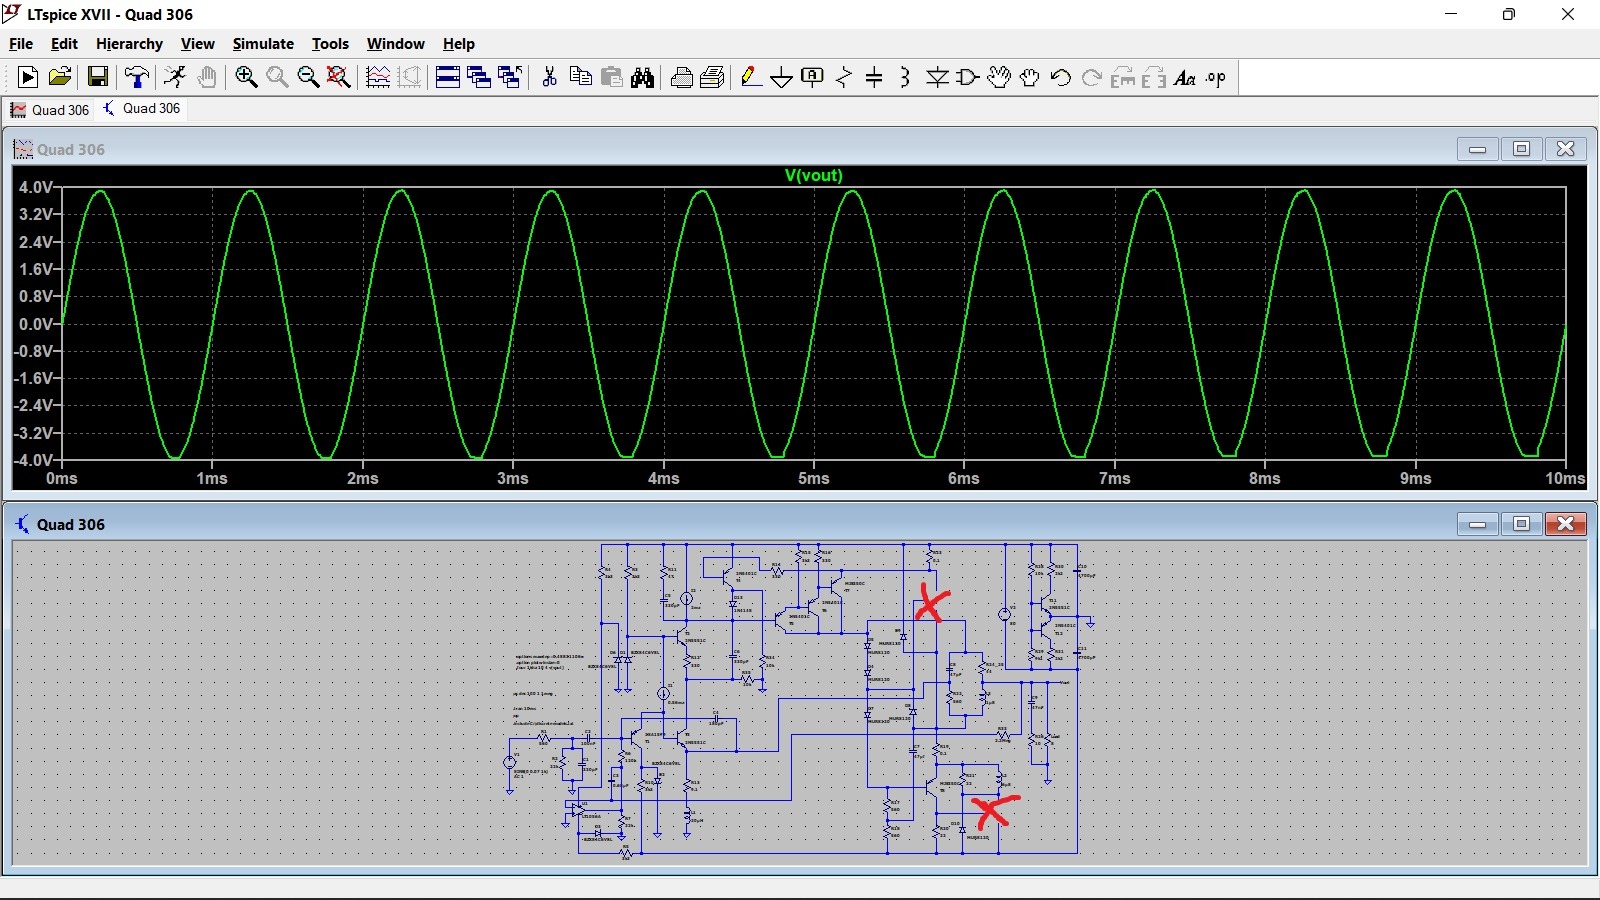Viewport: 1600px width, 900px height.
Task: Run the simulation with running man icon
Action: [x=176, y=77]
